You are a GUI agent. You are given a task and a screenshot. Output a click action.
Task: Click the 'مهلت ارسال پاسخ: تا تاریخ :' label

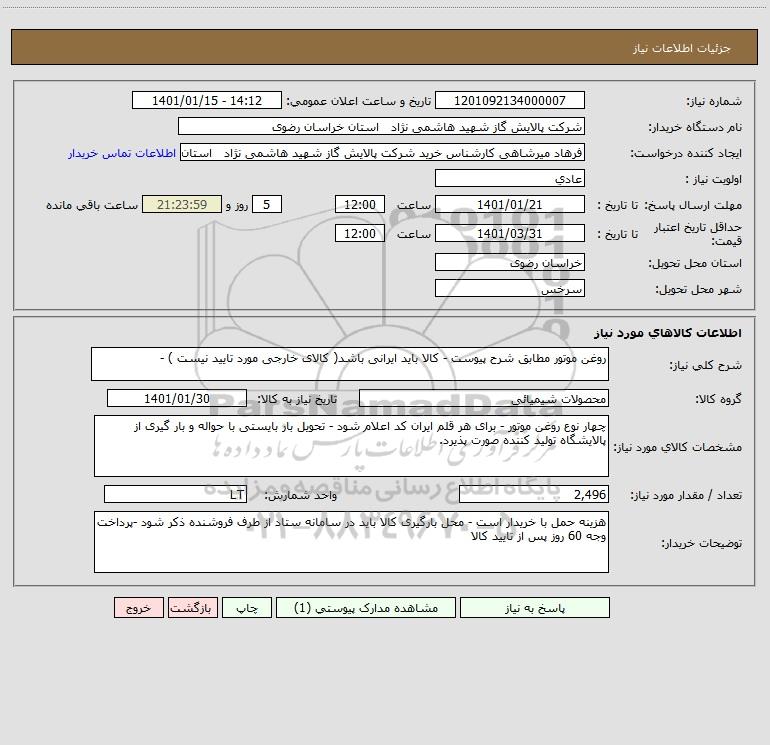669,205
